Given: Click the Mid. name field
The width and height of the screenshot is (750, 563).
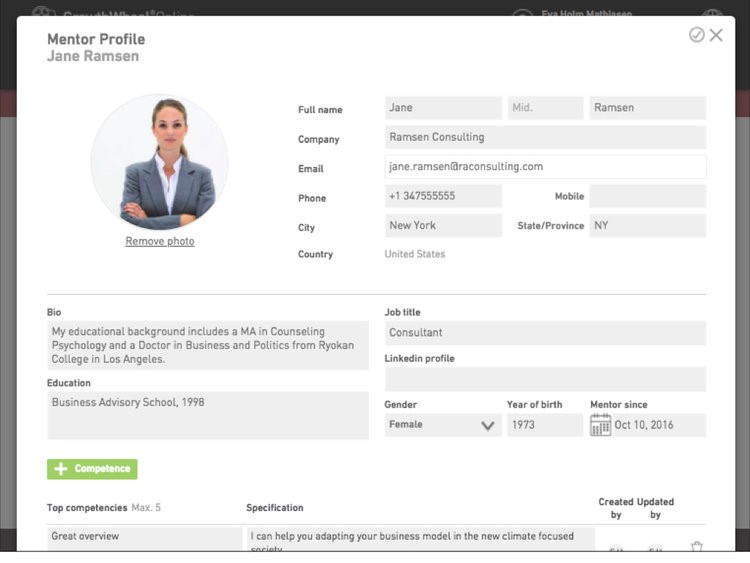Looking at the screenshot, I should pyautogui.click(x=545, y=108).
